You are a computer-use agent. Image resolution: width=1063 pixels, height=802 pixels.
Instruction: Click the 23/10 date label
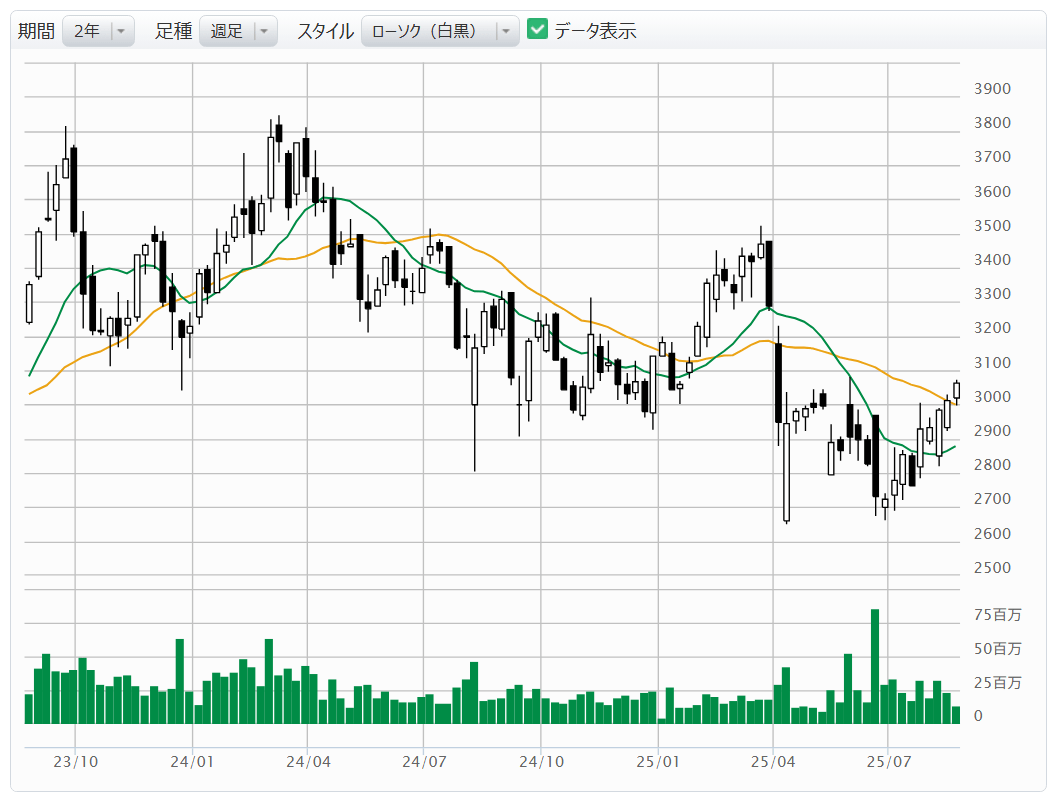75,761
